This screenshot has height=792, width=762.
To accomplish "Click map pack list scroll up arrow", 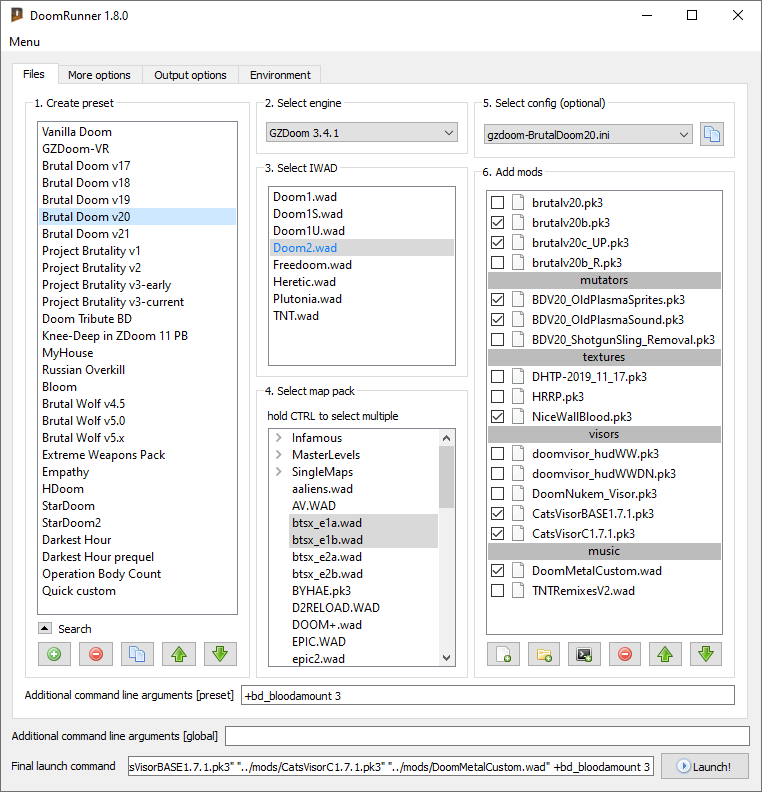I will [446, 438].
